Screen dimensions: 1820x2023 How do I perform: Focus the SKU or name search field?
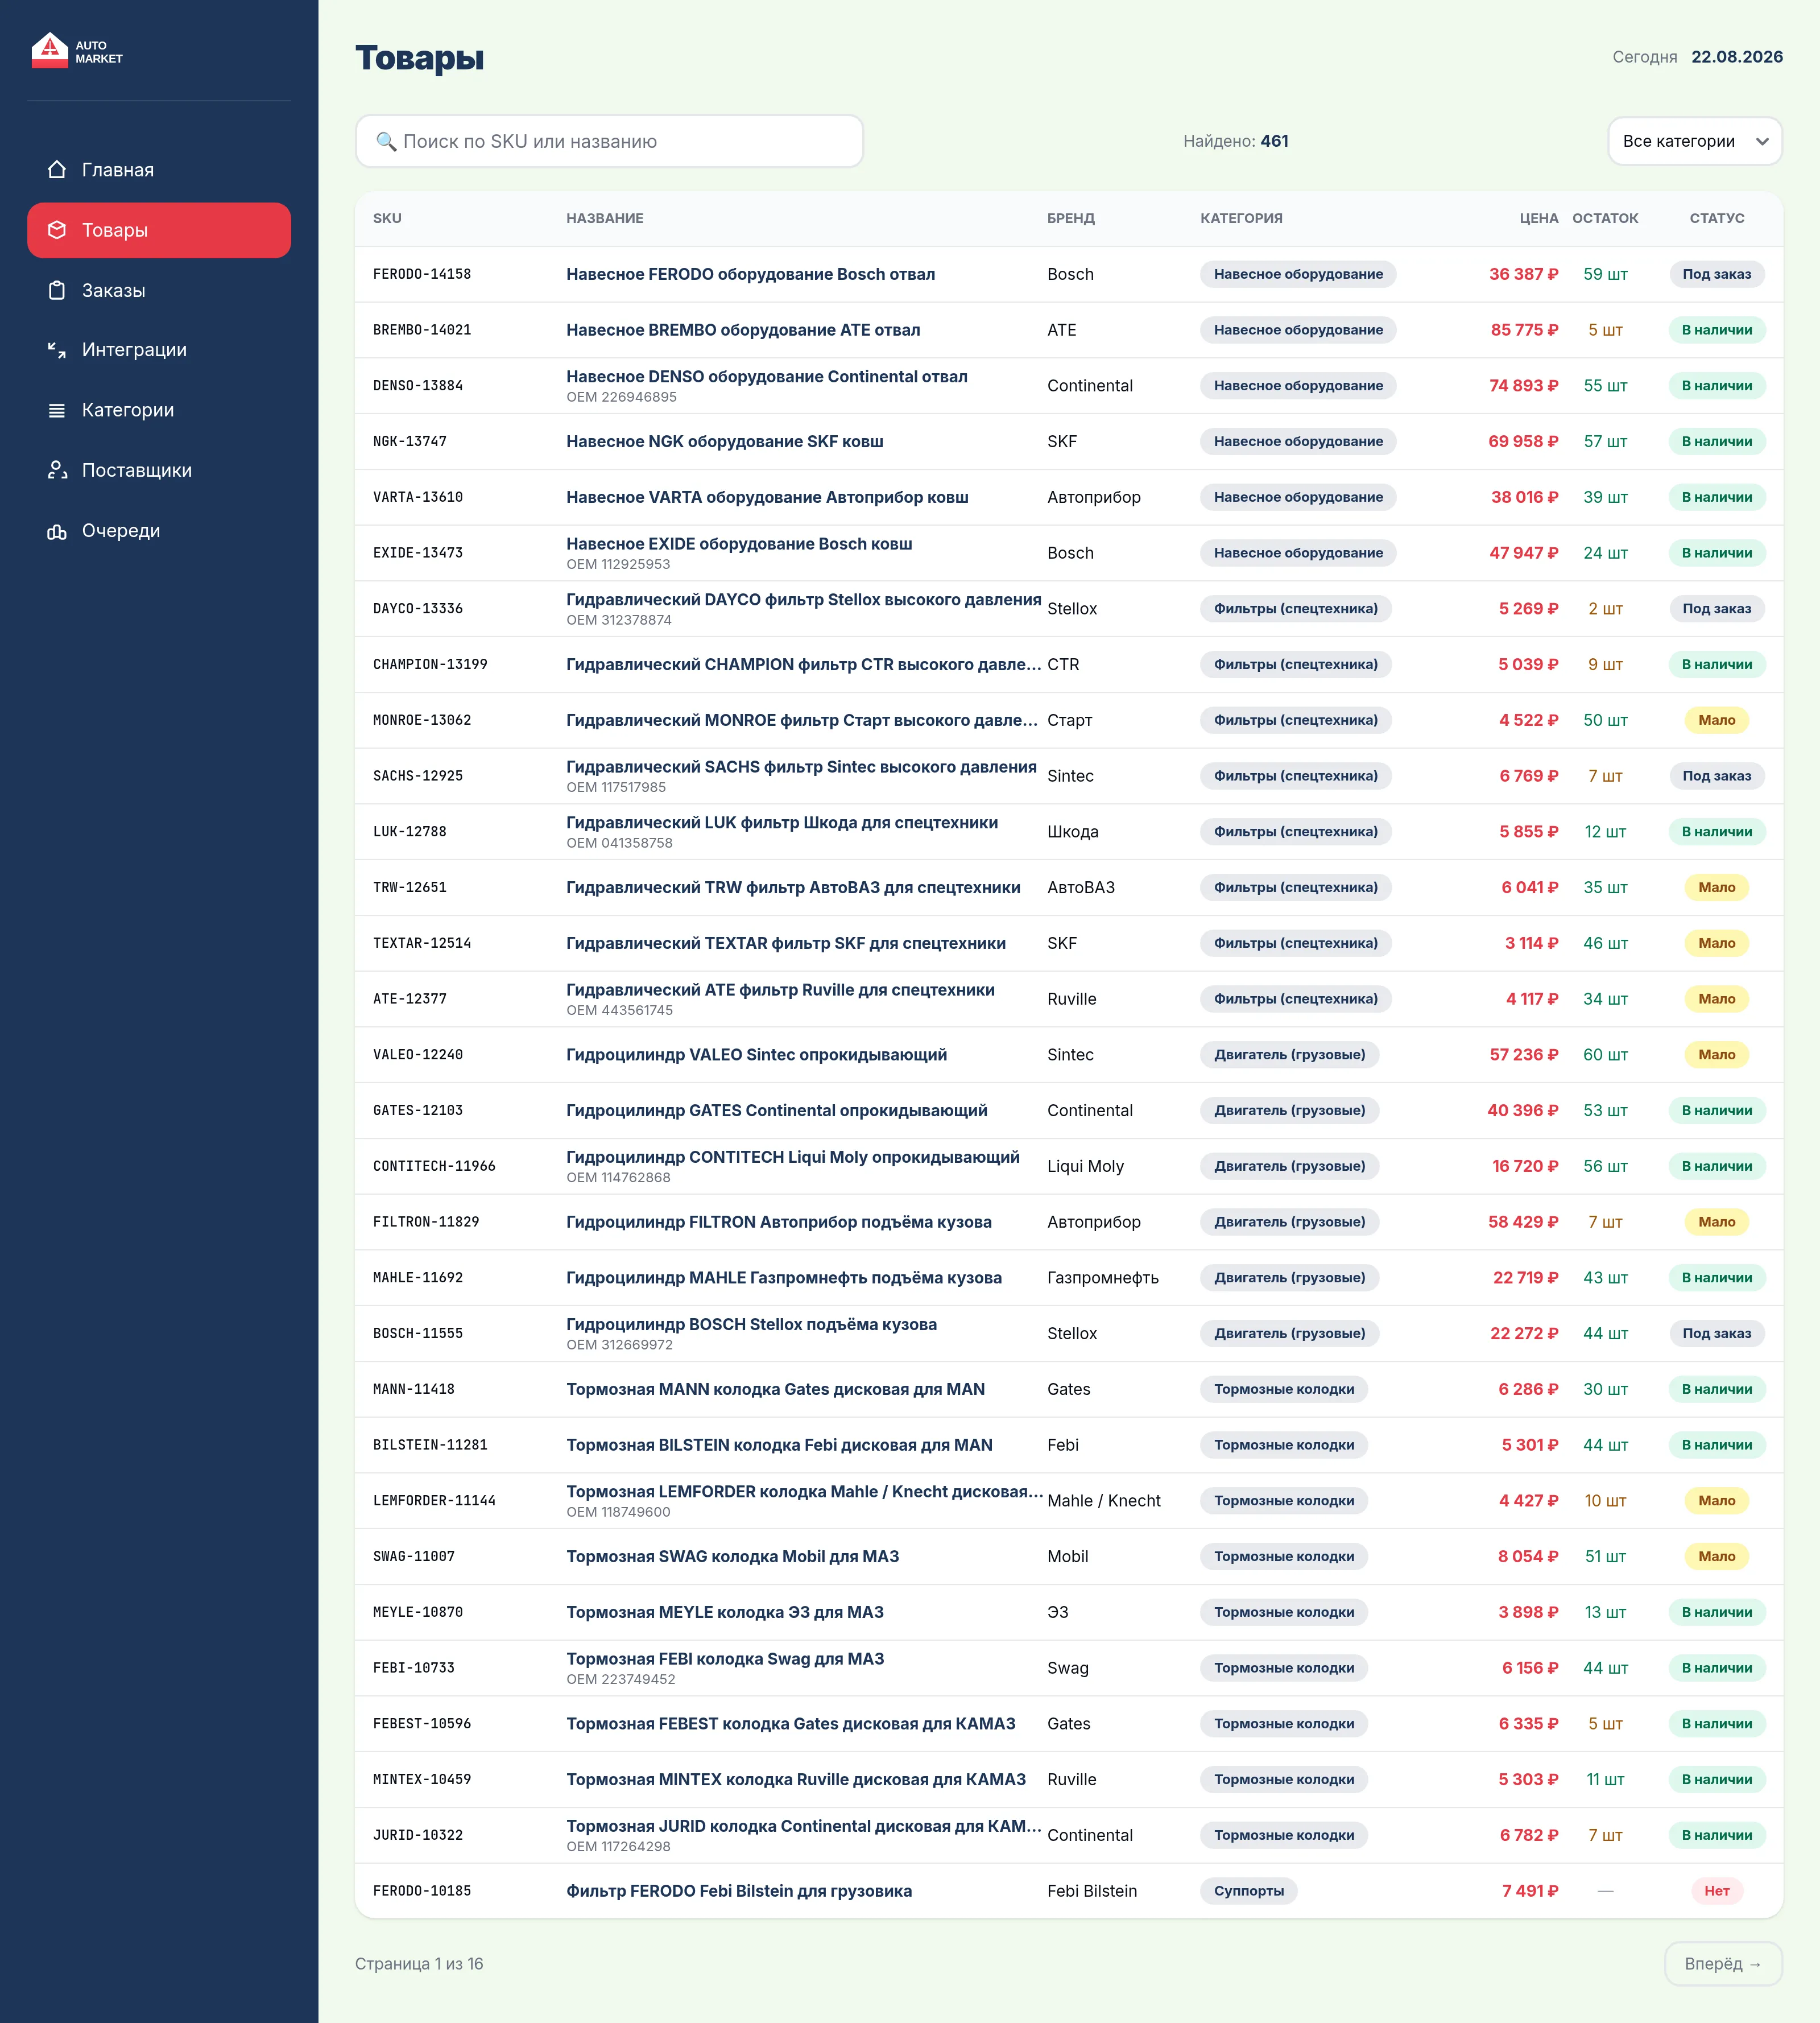(x=609, y=141)
